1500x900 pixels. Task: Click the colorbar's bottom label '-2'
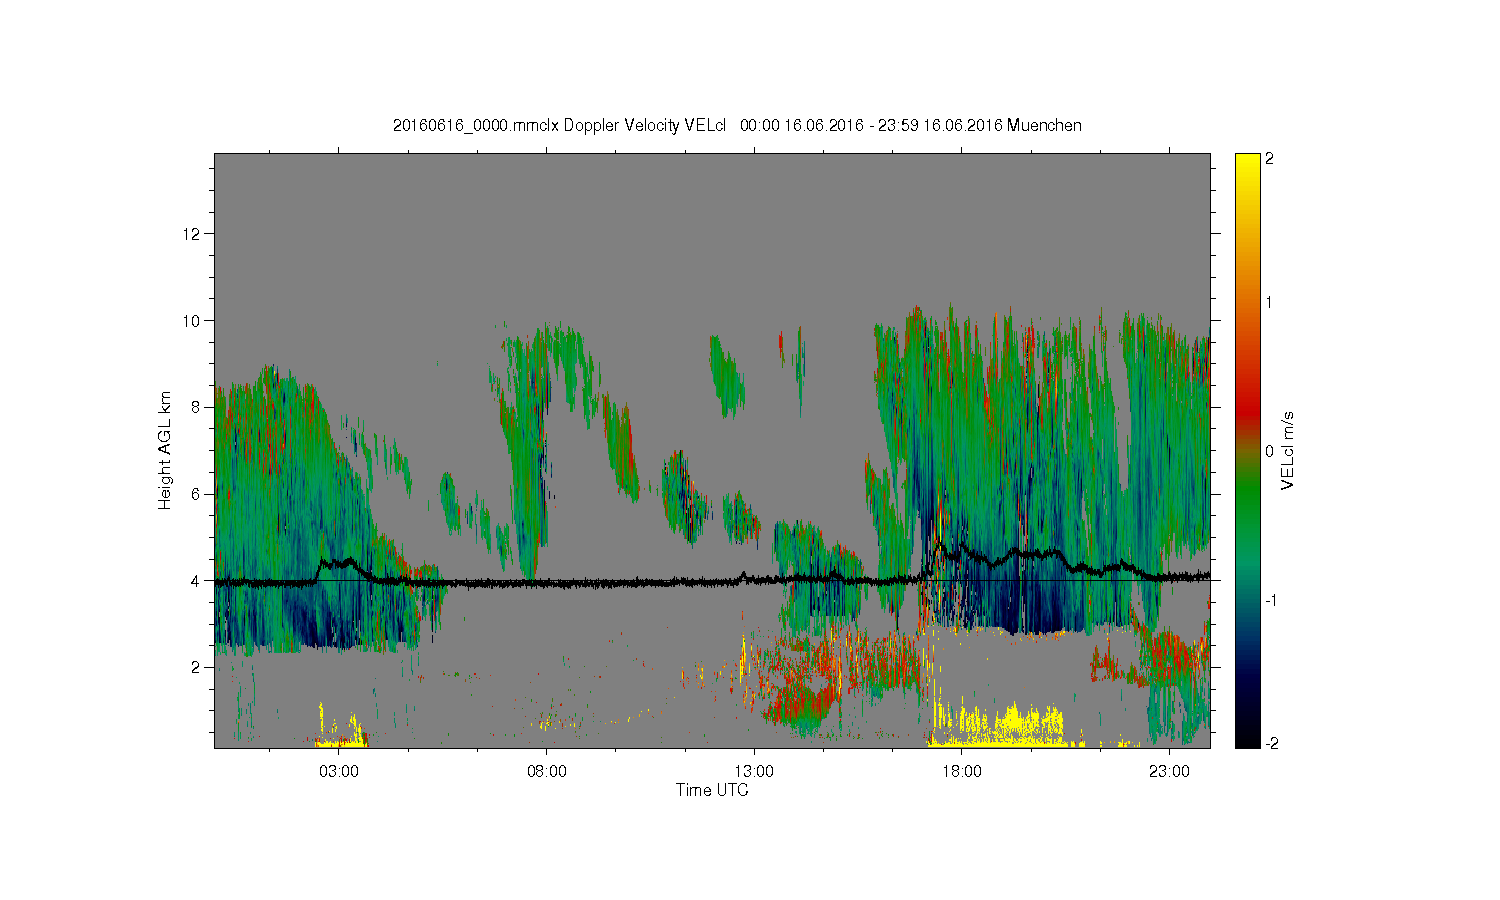click(1272, 743)
